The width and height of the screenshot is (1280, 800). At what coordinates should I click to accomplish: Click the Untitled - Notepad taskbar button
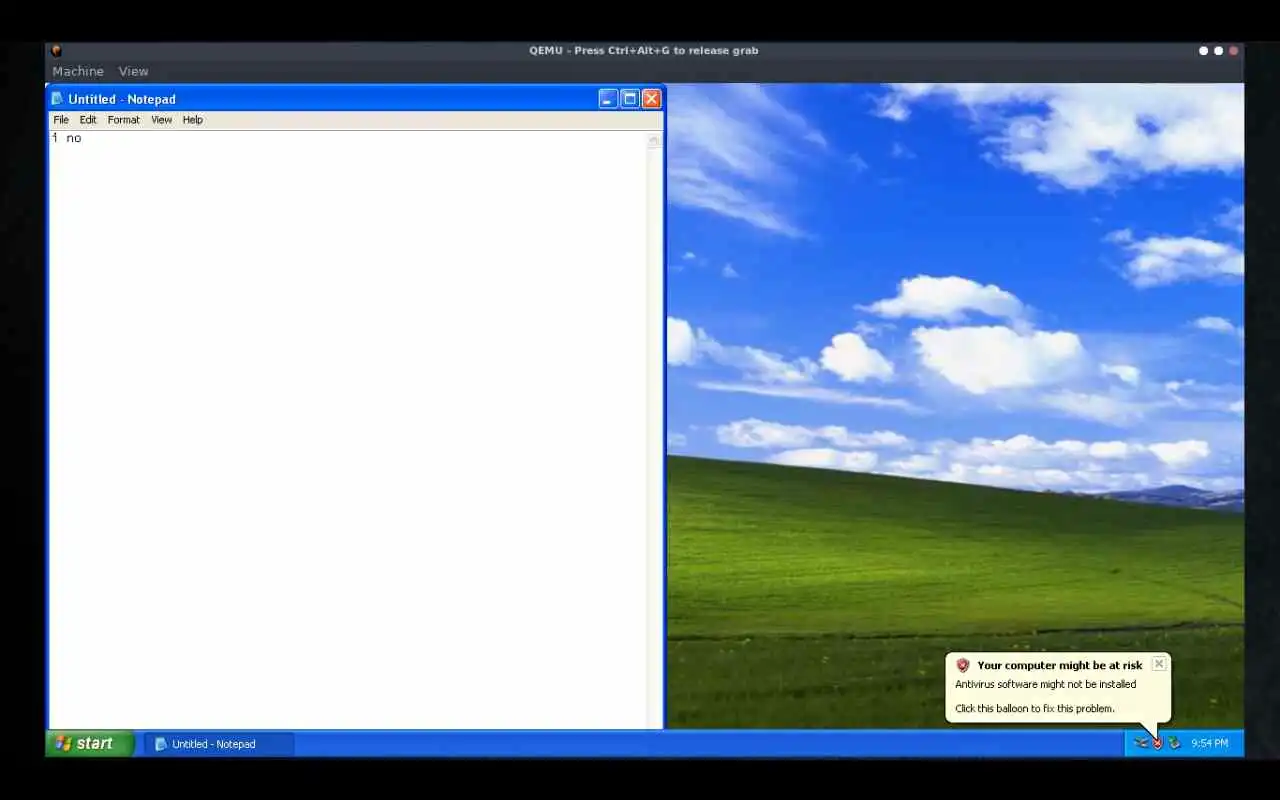coord(219,744)
